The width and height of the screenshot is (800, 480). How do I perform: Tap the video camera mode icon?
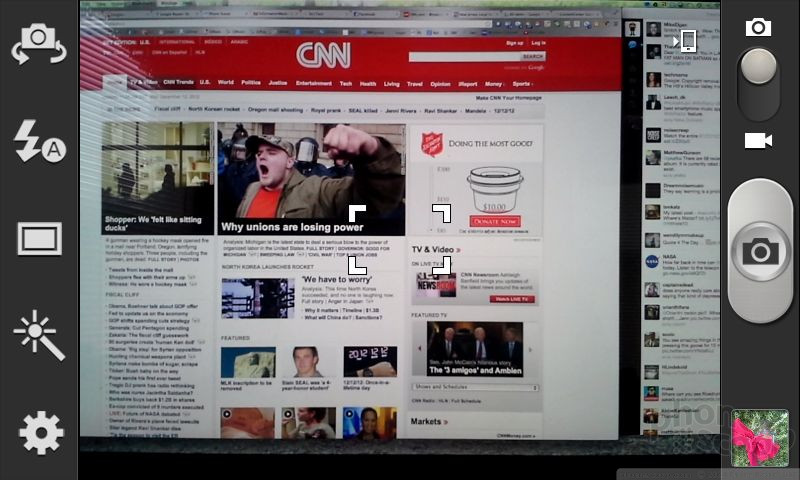point(758,140)
